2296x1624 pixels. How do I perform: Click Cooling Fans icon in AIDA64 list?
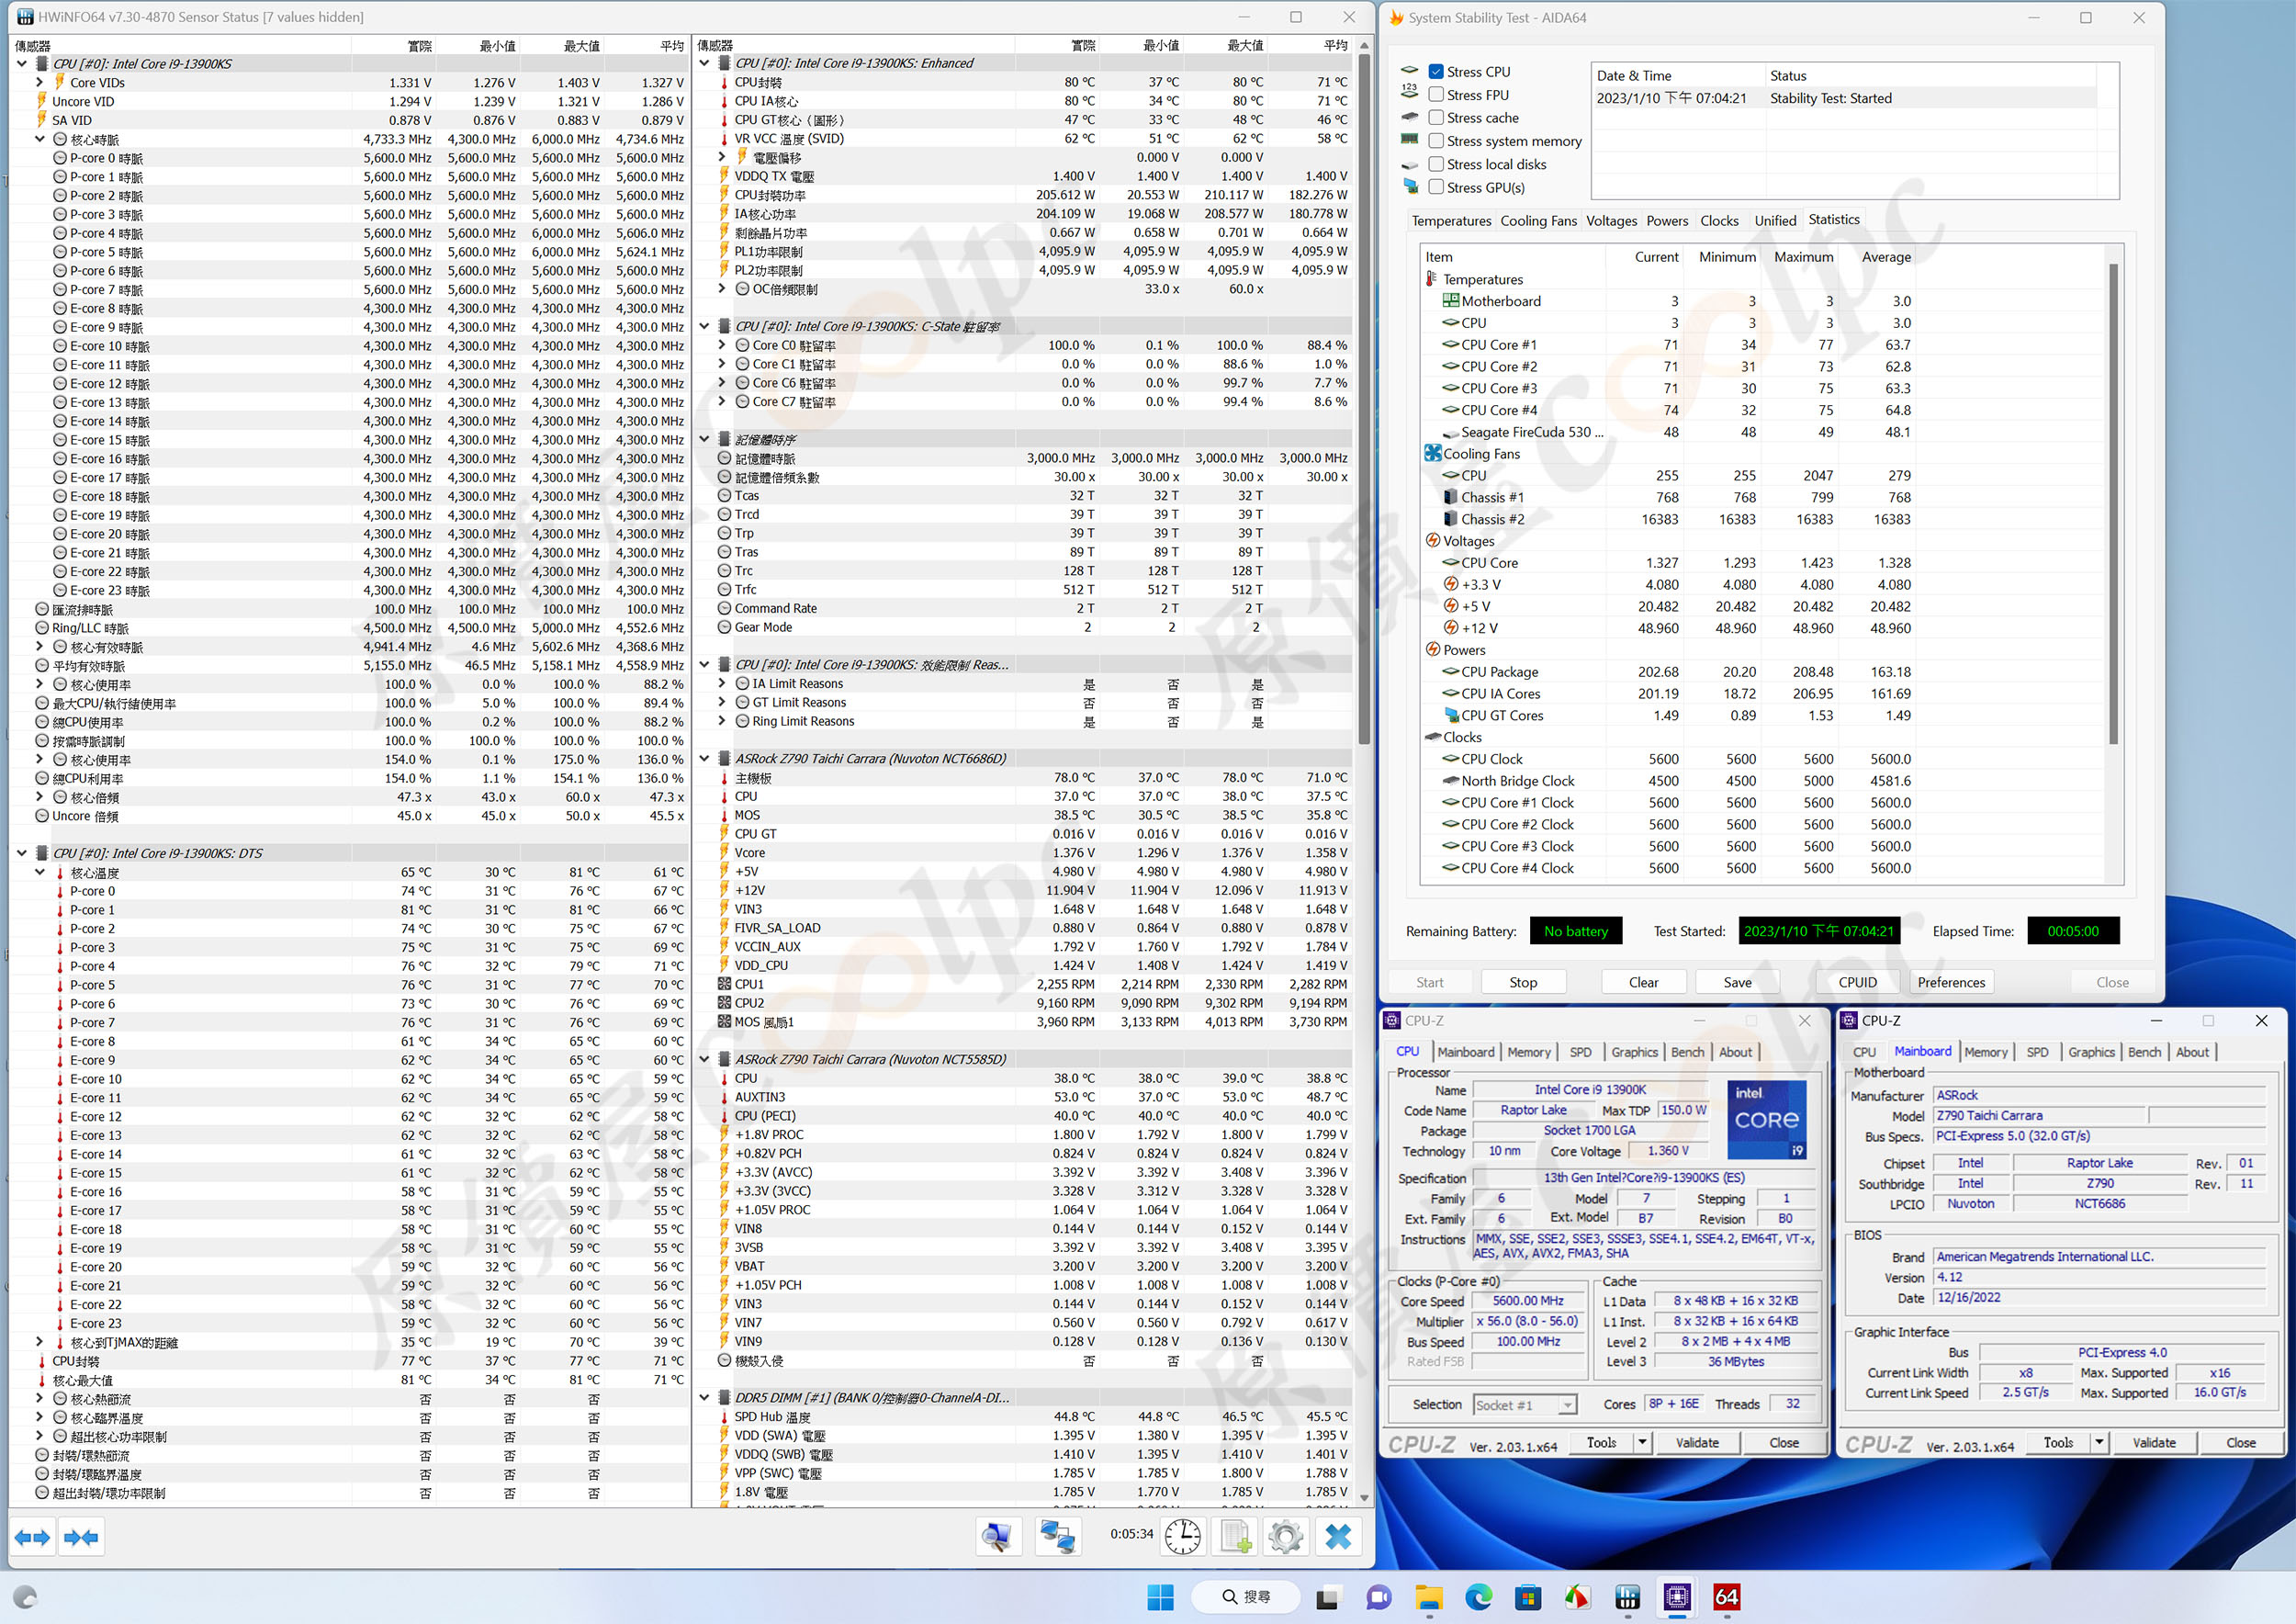pos(1433,454)
